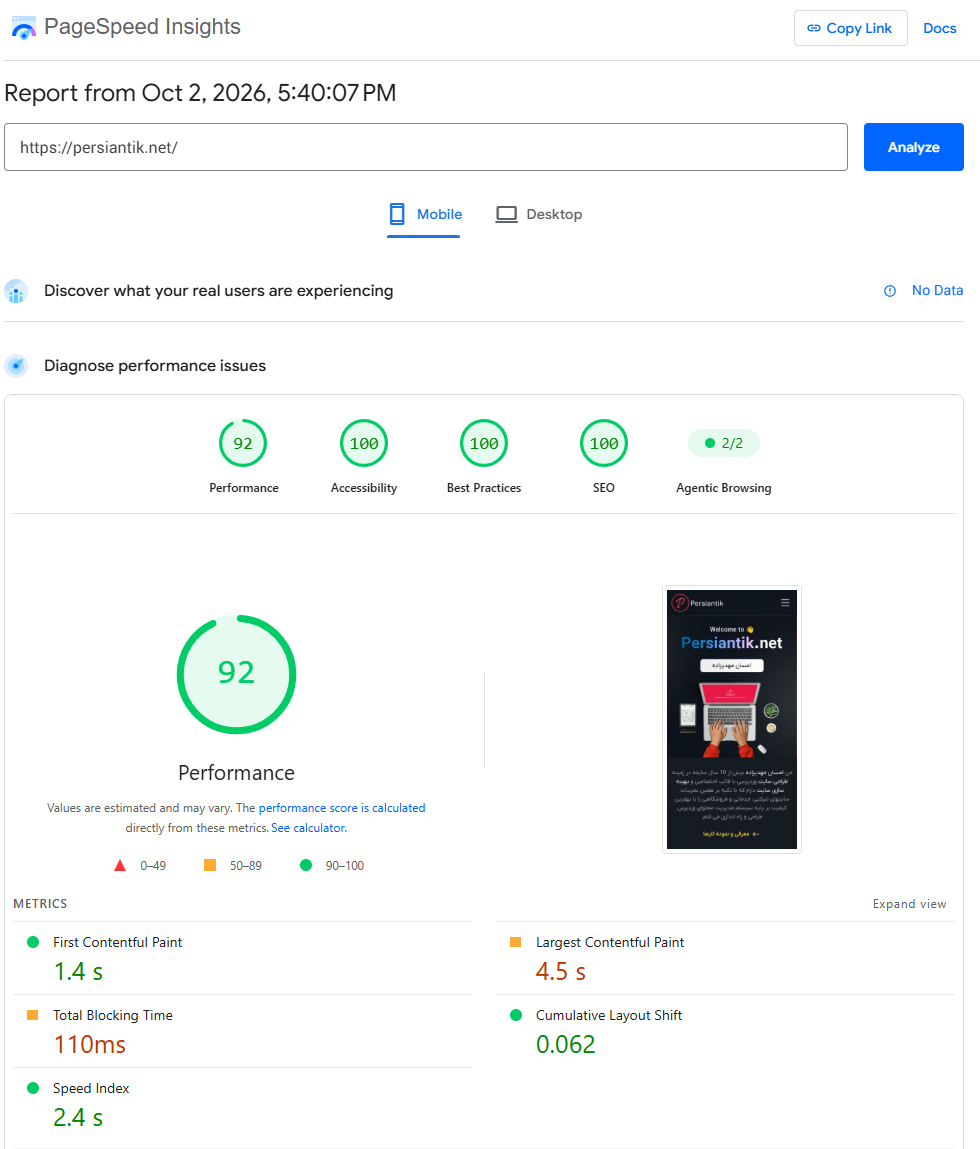Click the mobile phone icon

(397, 214)
